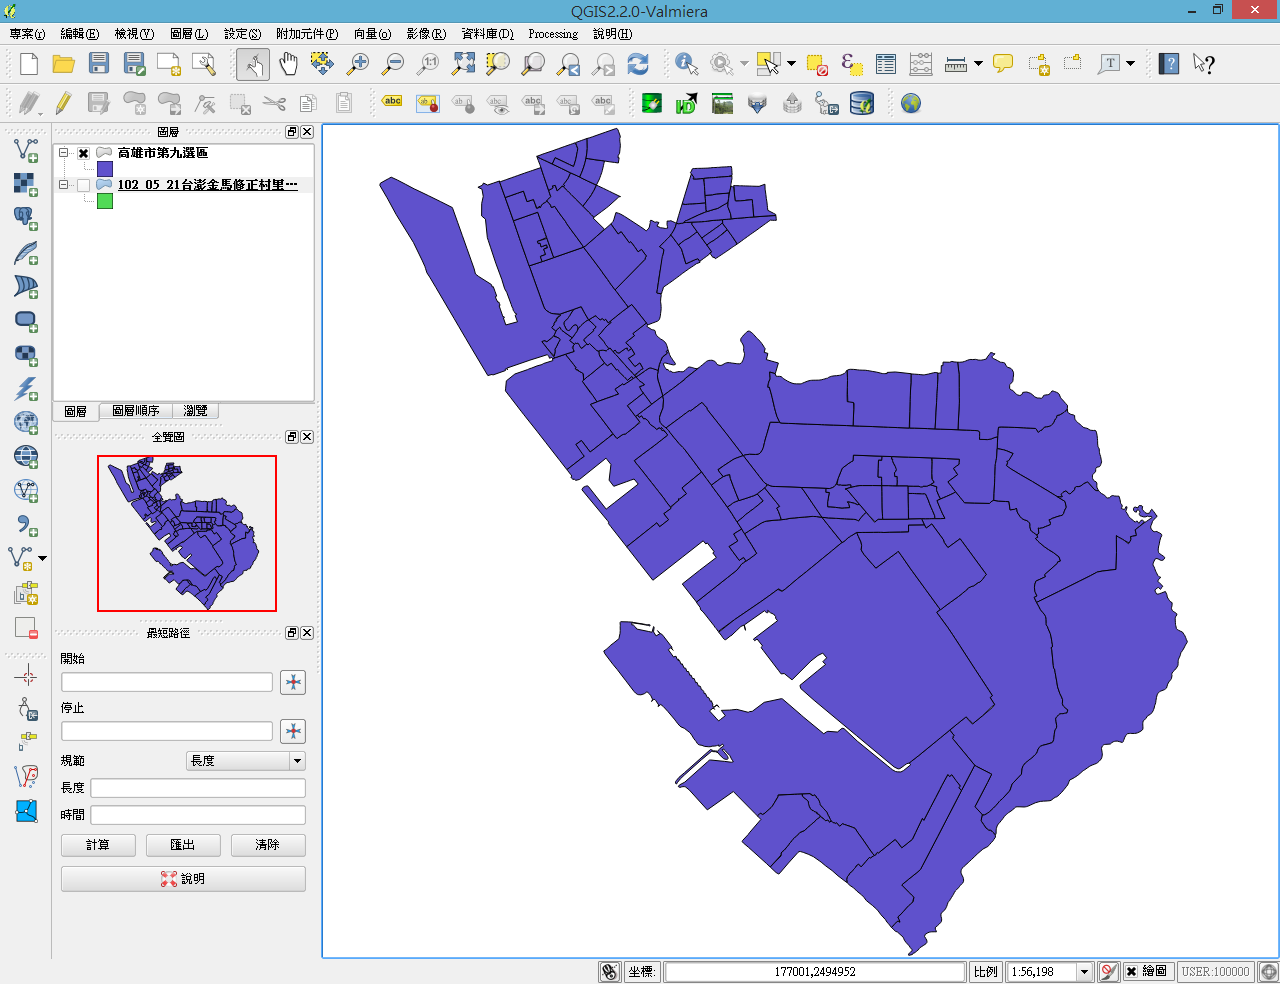Open the attribute table icon
This screenshot has width=1280, height=984.
click(x=886, y=64)
